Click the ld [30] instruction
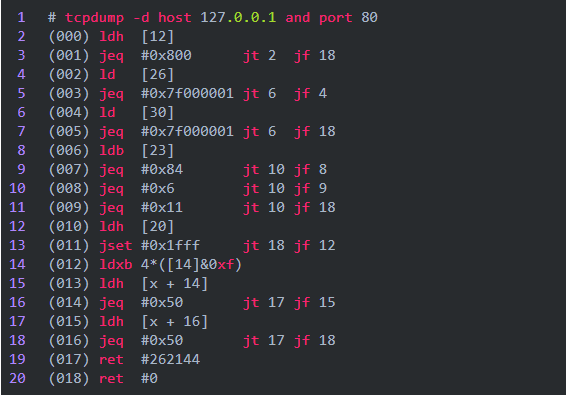This screenshot has width=566, height=396. coord(136,113)
